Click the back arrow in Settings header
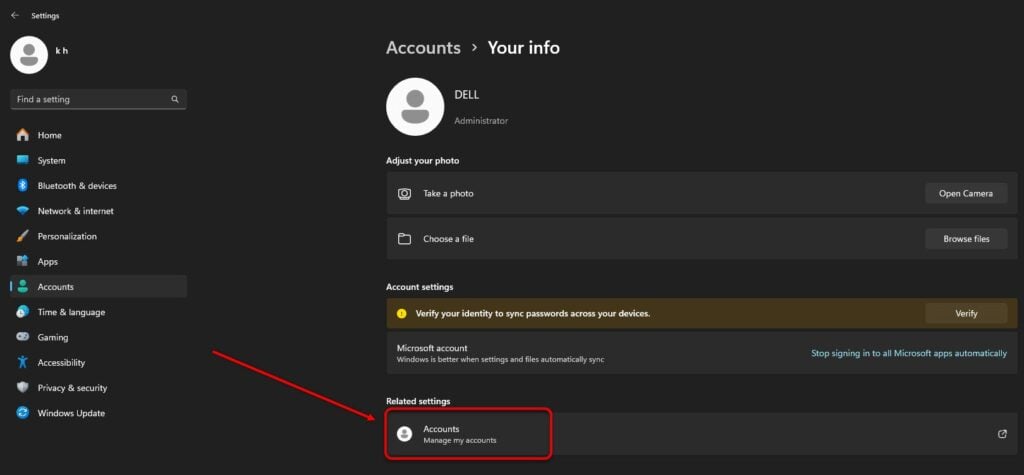The image size is (1024, 475). pos(14,15)
